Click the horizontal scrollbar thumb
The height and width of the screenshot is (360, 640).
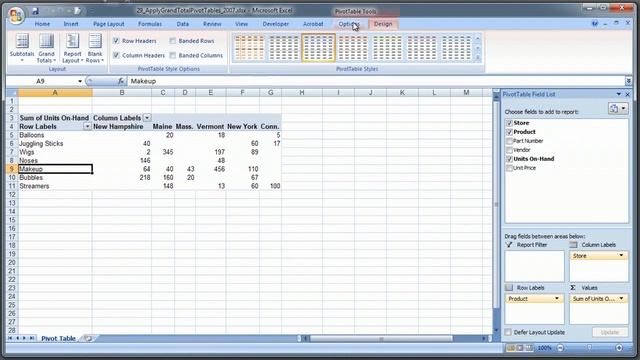click(x=381, y=338)
